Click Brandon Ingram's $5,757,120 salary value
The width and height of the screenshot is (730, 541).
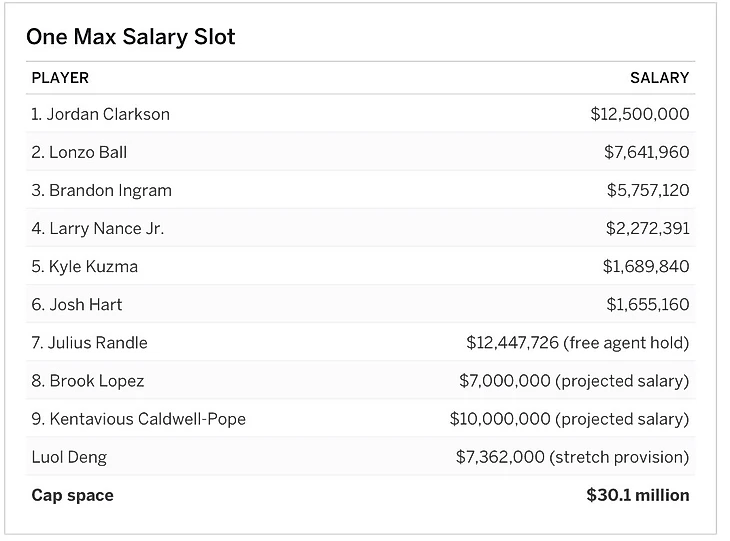pyautogui.click(x=647, y=190)
